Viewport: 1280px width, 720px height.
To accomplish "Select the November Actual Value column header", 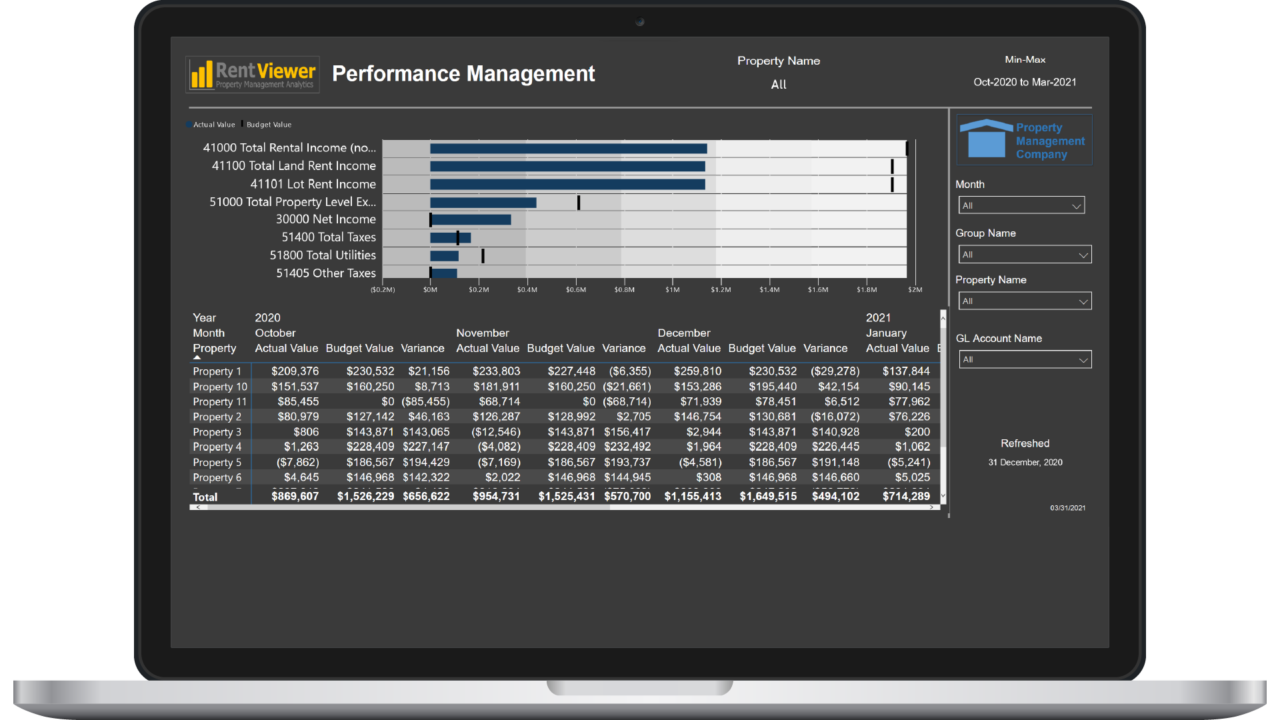I will point(487,348).
